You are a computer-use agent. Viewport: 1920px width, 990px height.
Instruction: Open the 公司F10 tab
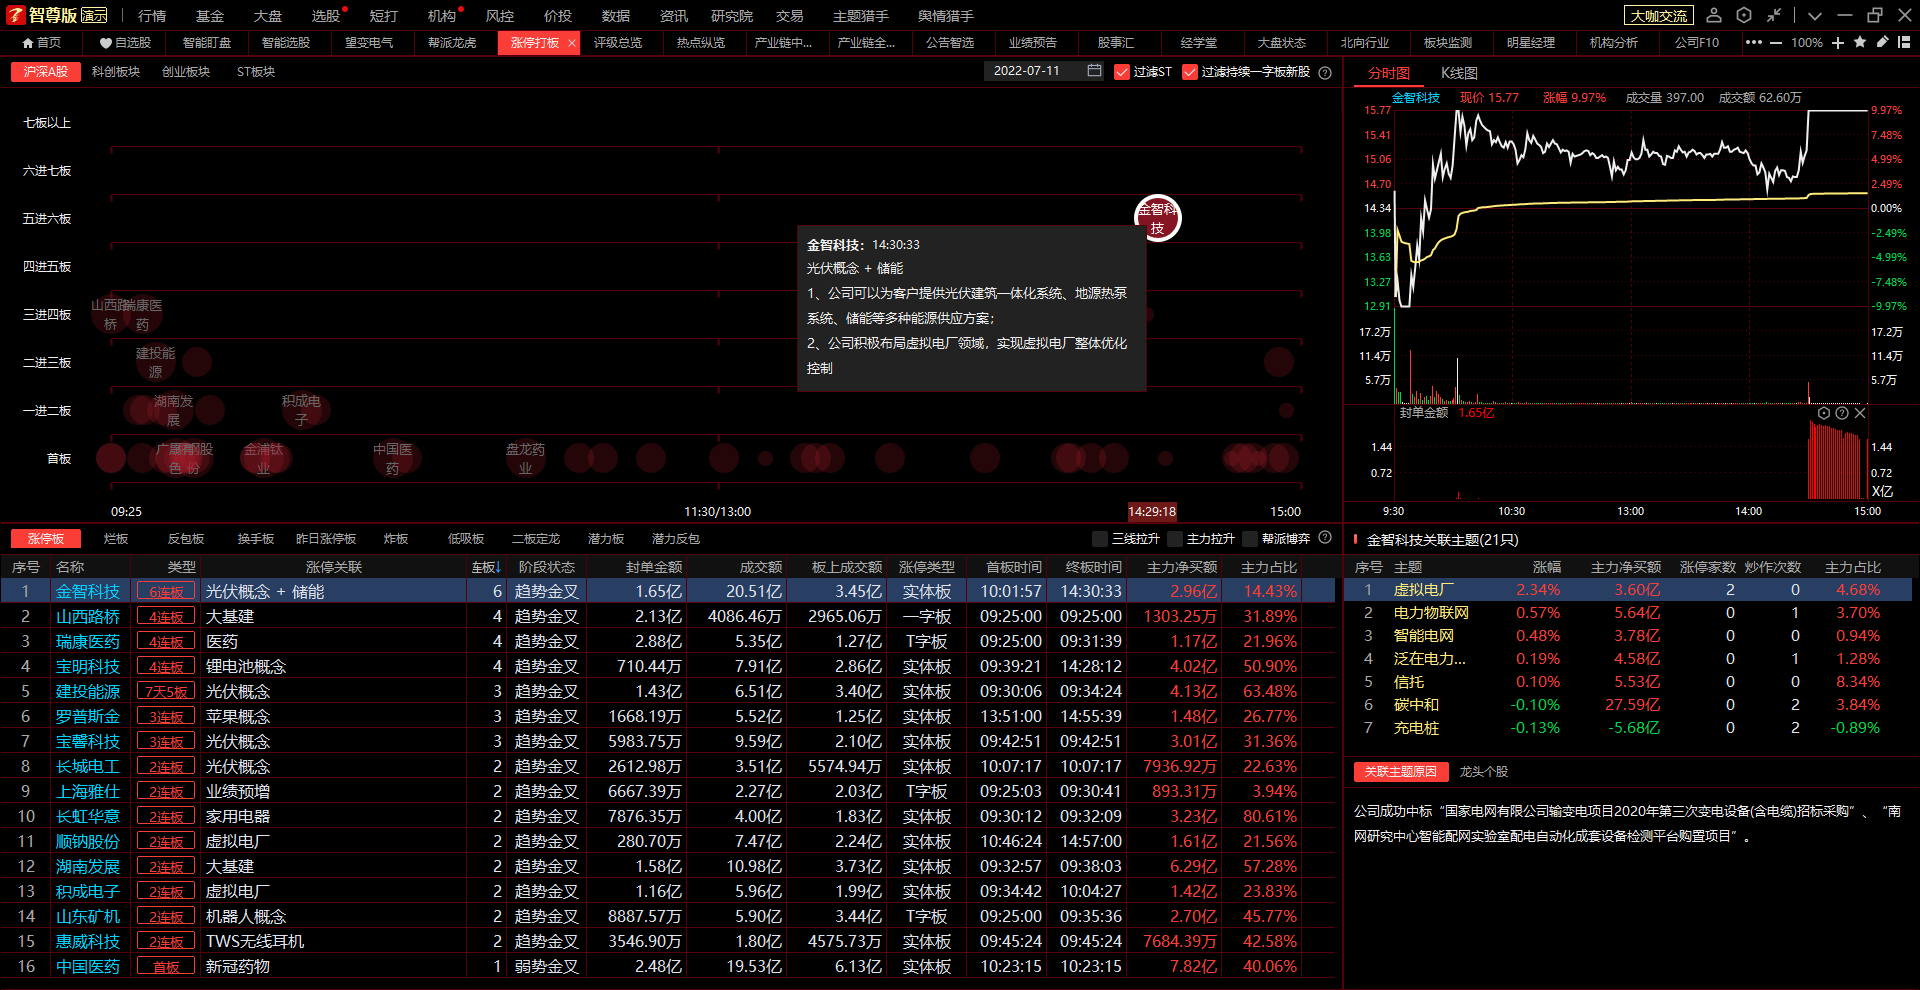(1697, 43)
